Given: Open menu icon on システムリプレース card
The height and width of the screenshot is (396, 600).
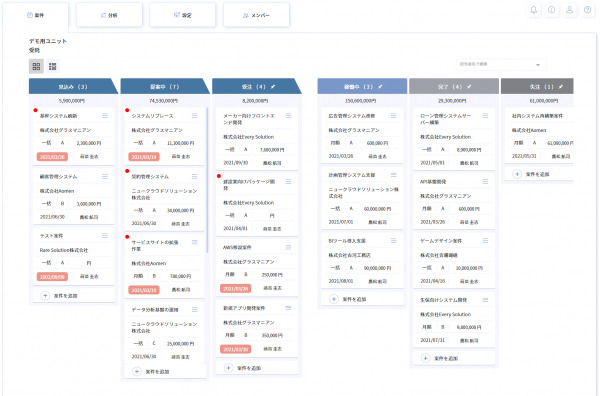Looking at the screenshot, I should click(x=195, y=116).
